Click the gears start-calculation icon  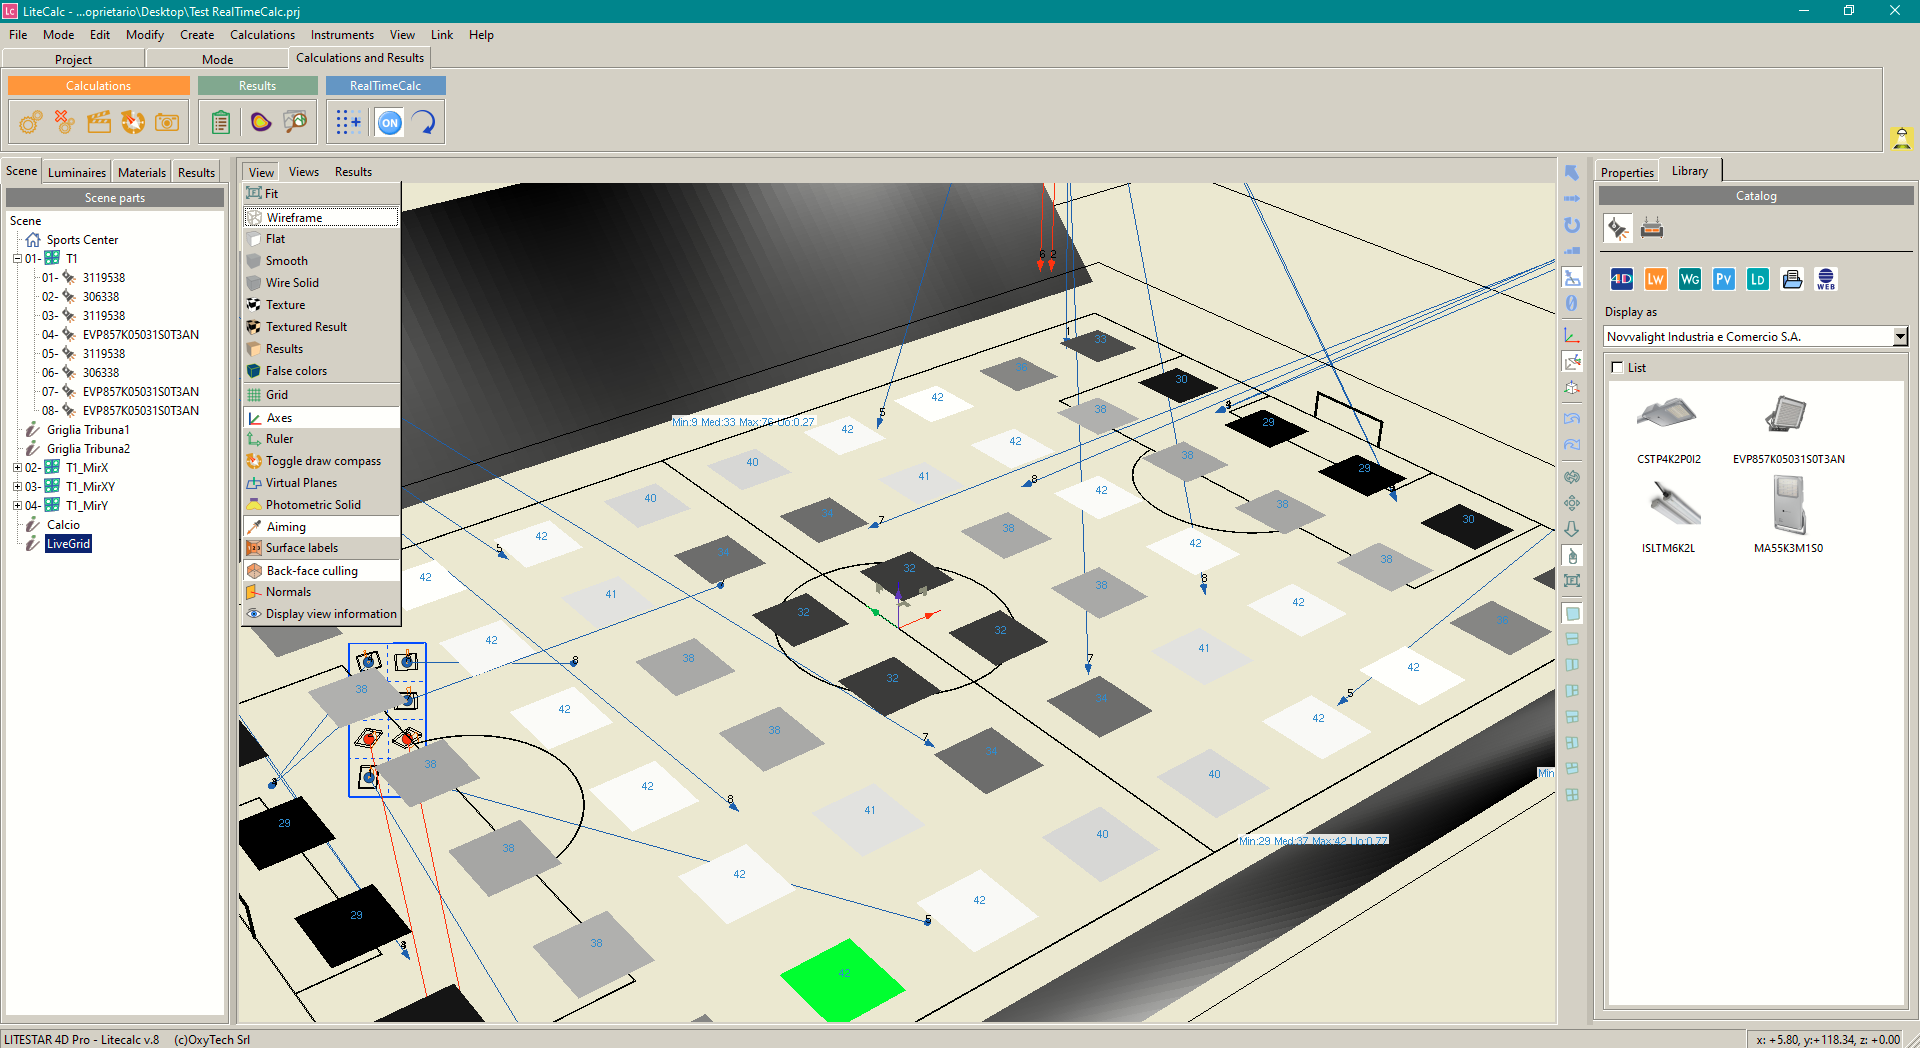click(x=31, y=122)
